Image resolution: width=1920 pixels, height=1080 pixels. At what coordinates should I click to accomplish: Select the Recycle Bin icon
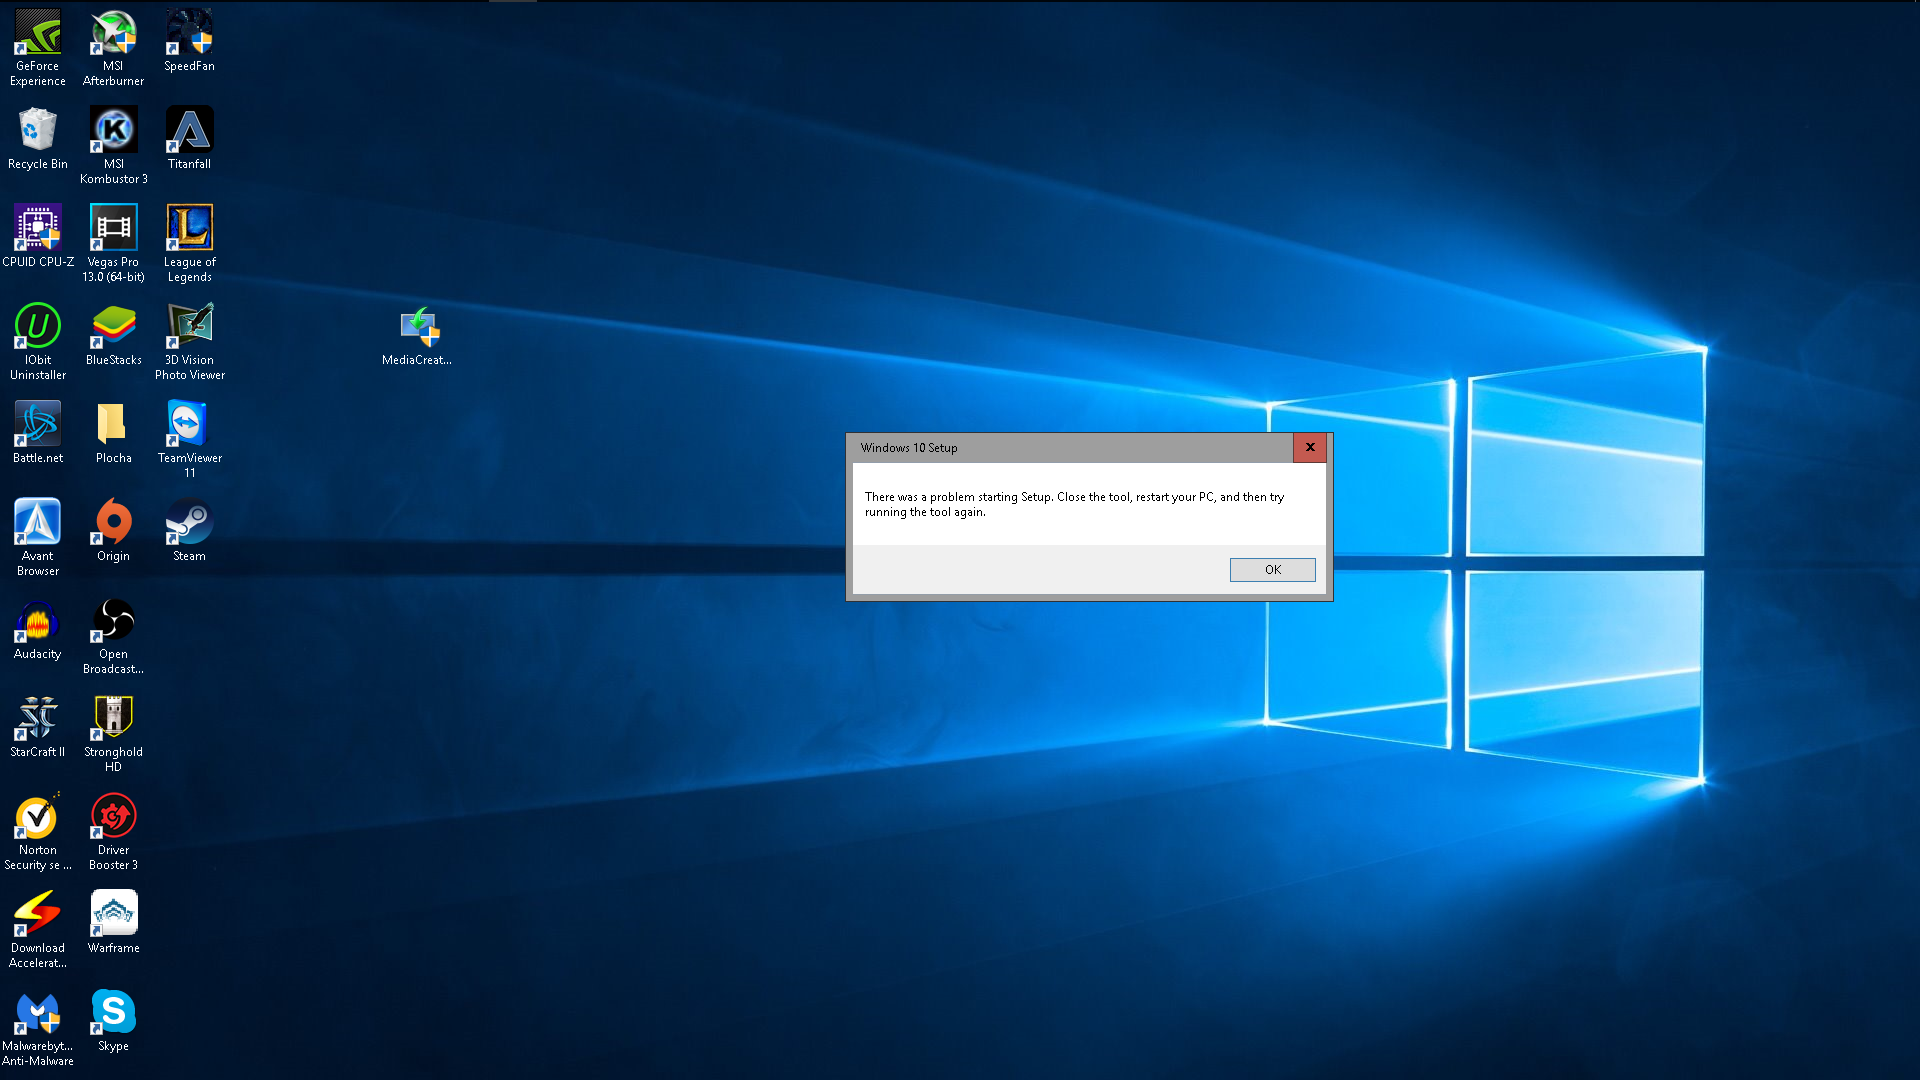[x=38, y=131]
